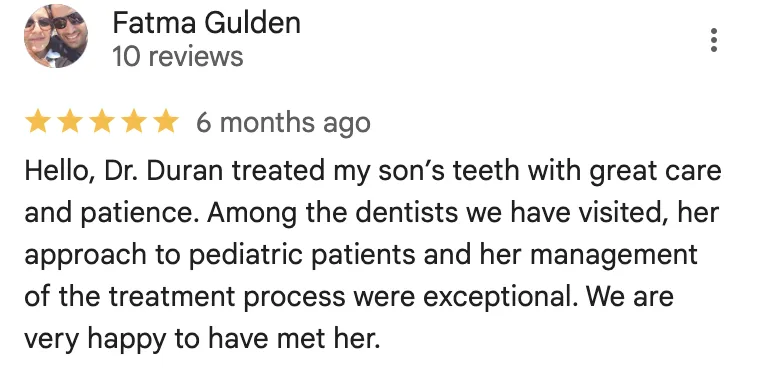Click the word 'treatment' in the review
Image resolution: width=760 pixels, height=378 pixels.
tap(173, 296)
